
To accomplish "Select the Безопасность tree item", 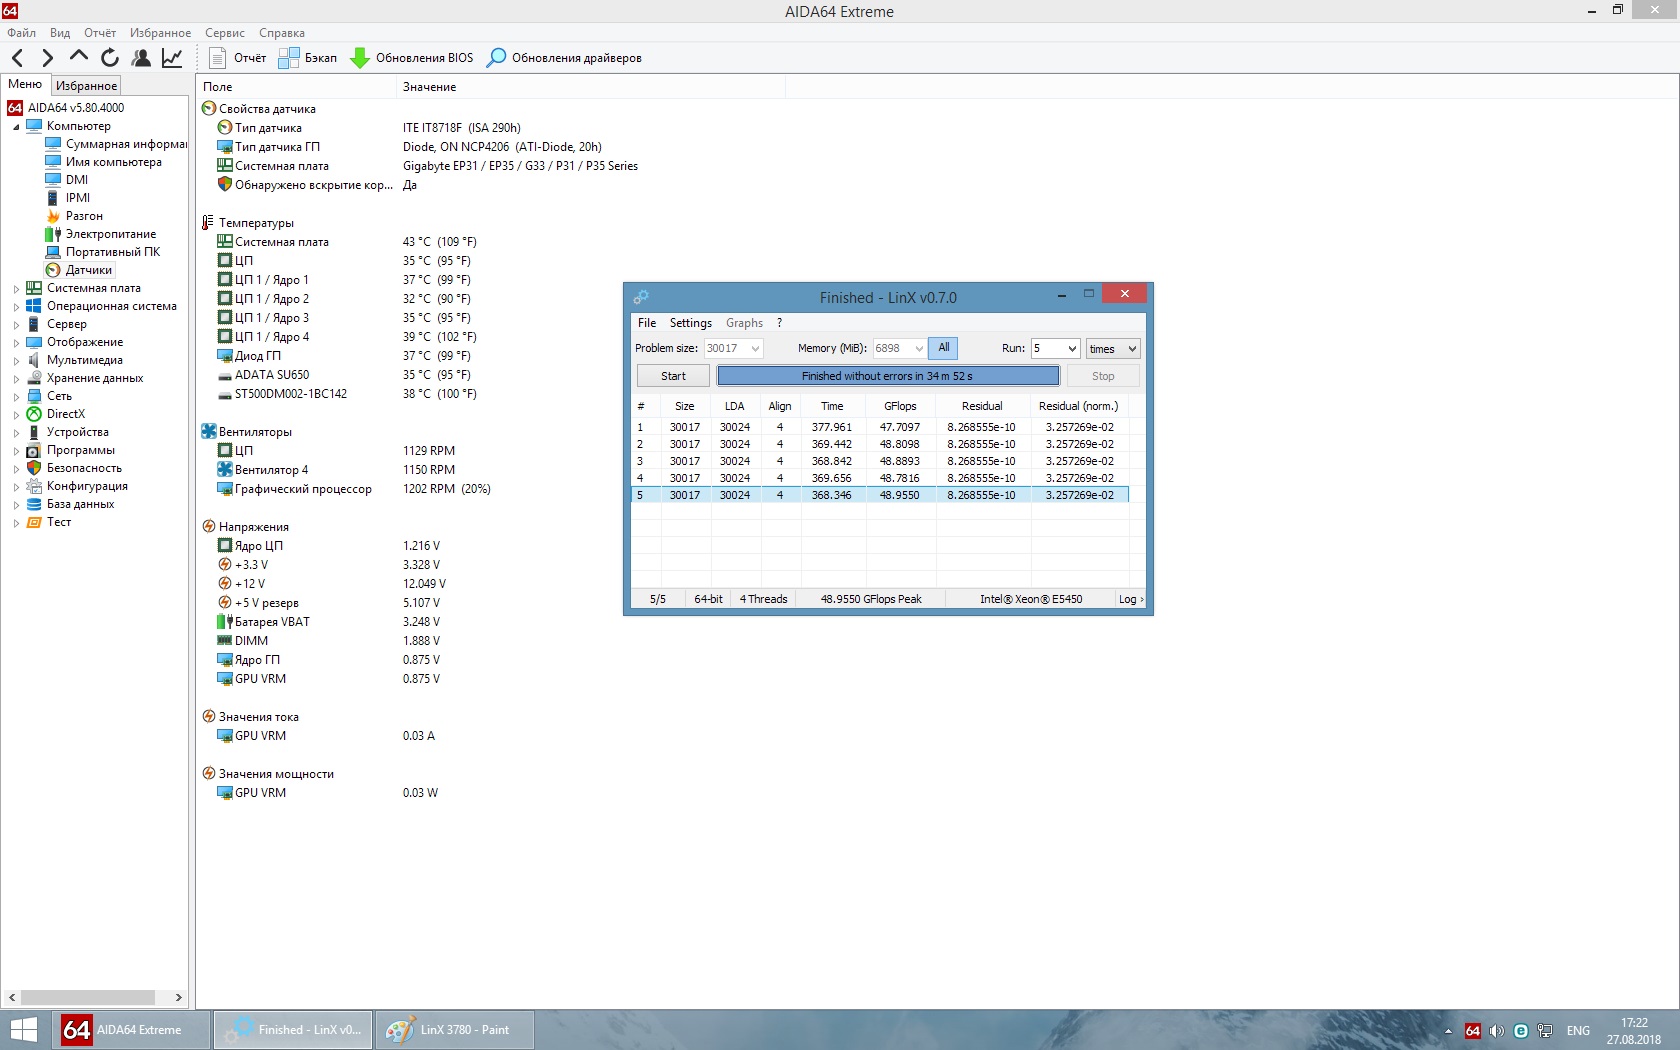I will click(74, 468).
